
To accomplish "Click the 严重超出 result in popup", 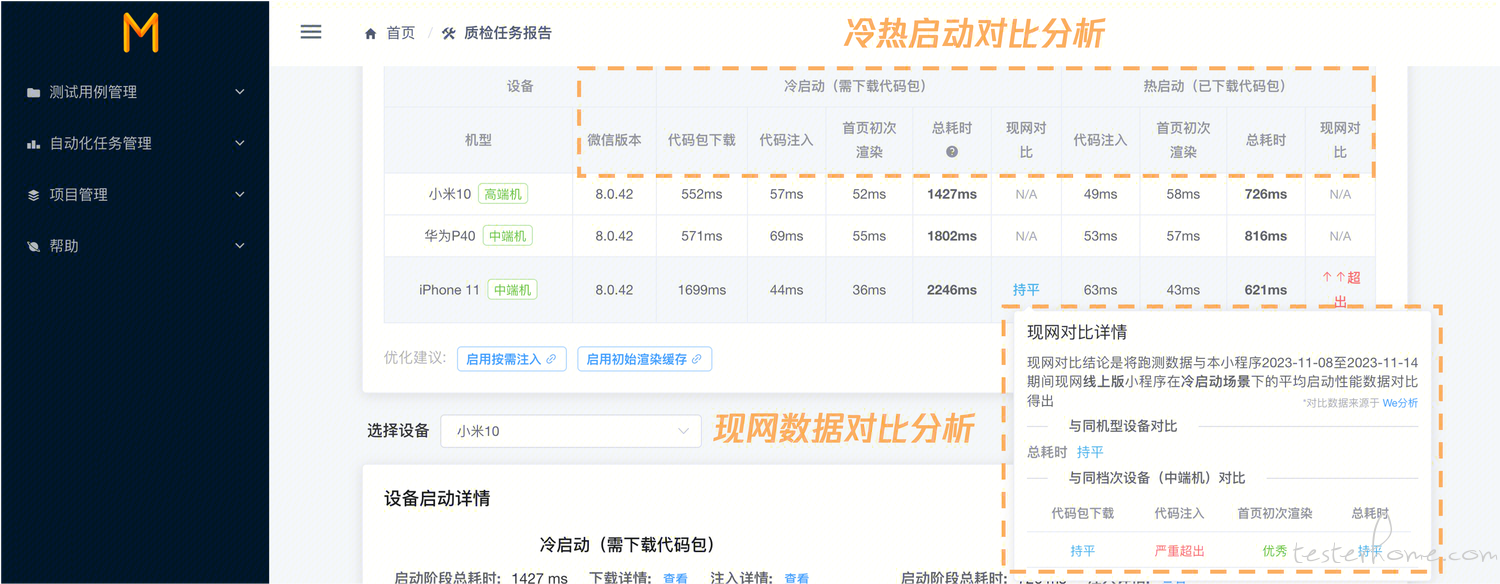I will (x=1179, y=551).
